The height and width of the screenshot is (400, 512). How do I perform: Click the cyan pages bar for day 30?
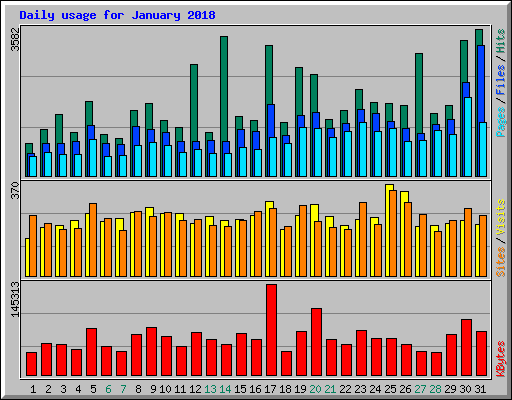point(468,137)
